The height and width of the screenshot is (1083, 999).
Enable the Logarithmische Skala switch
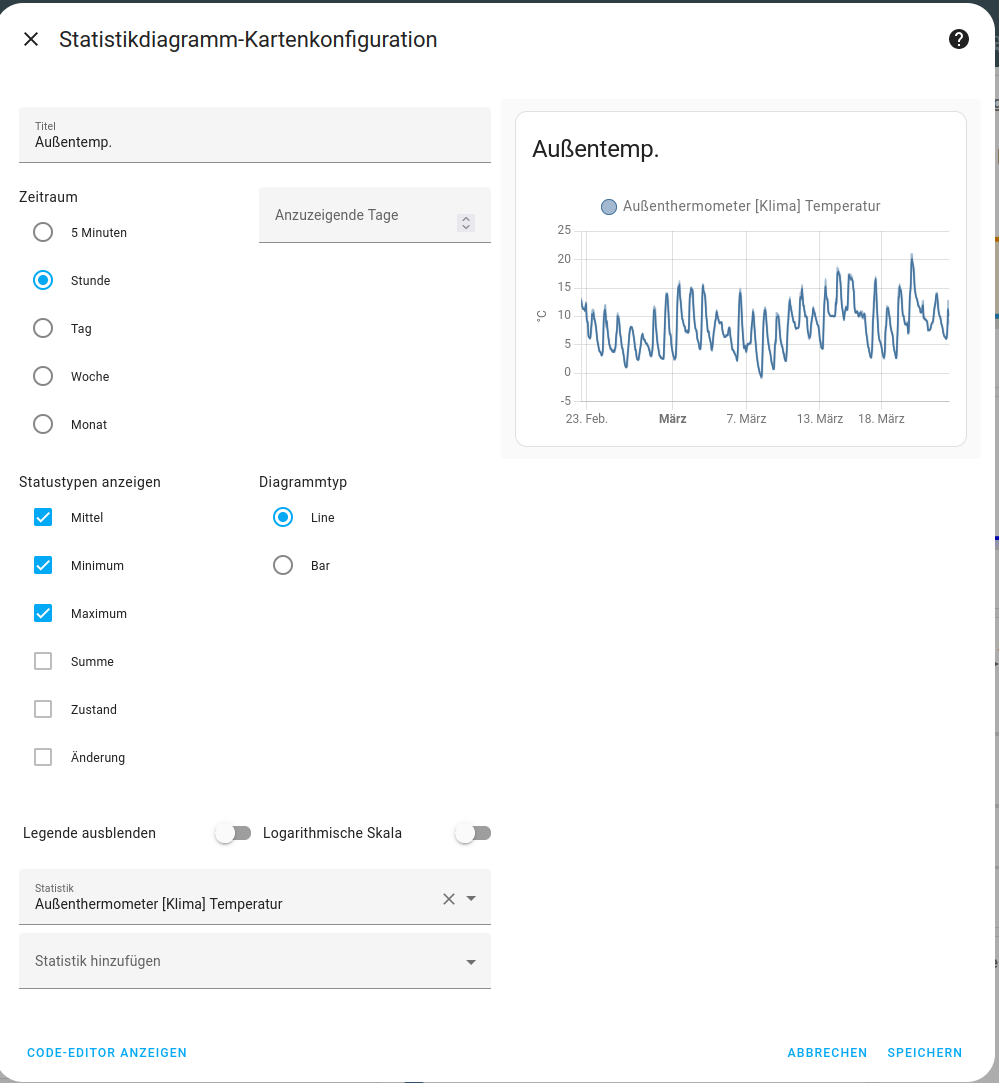pos(472,833)
